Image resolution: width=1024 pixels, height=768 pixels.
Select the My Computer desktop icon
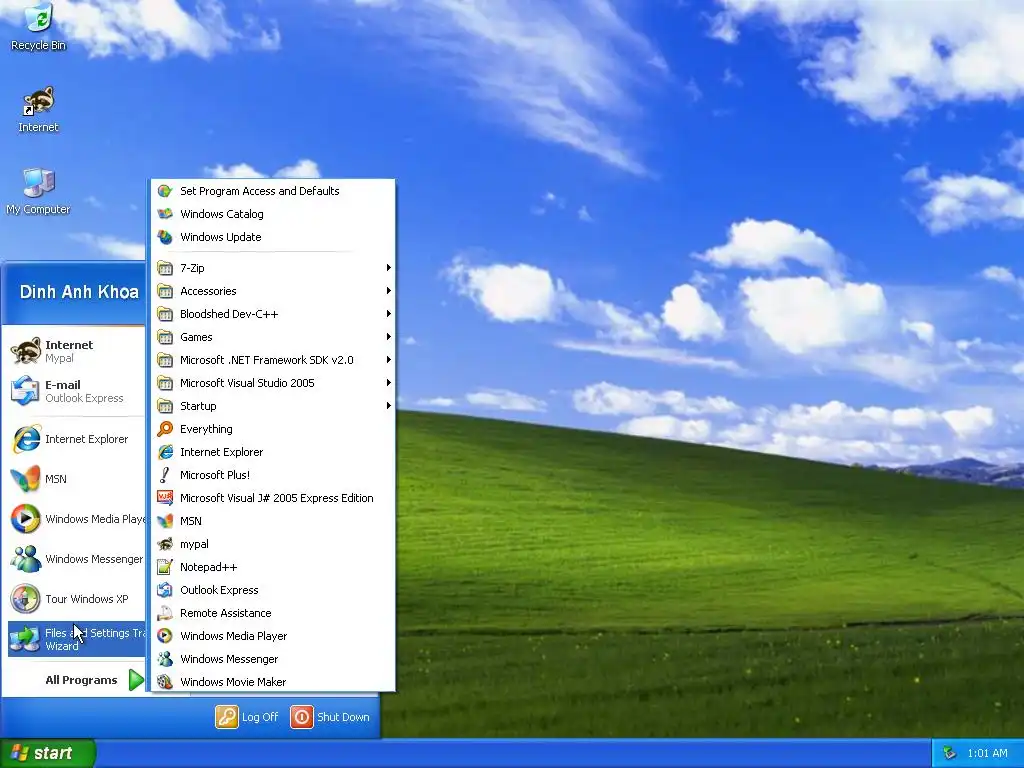pos(39,191)
